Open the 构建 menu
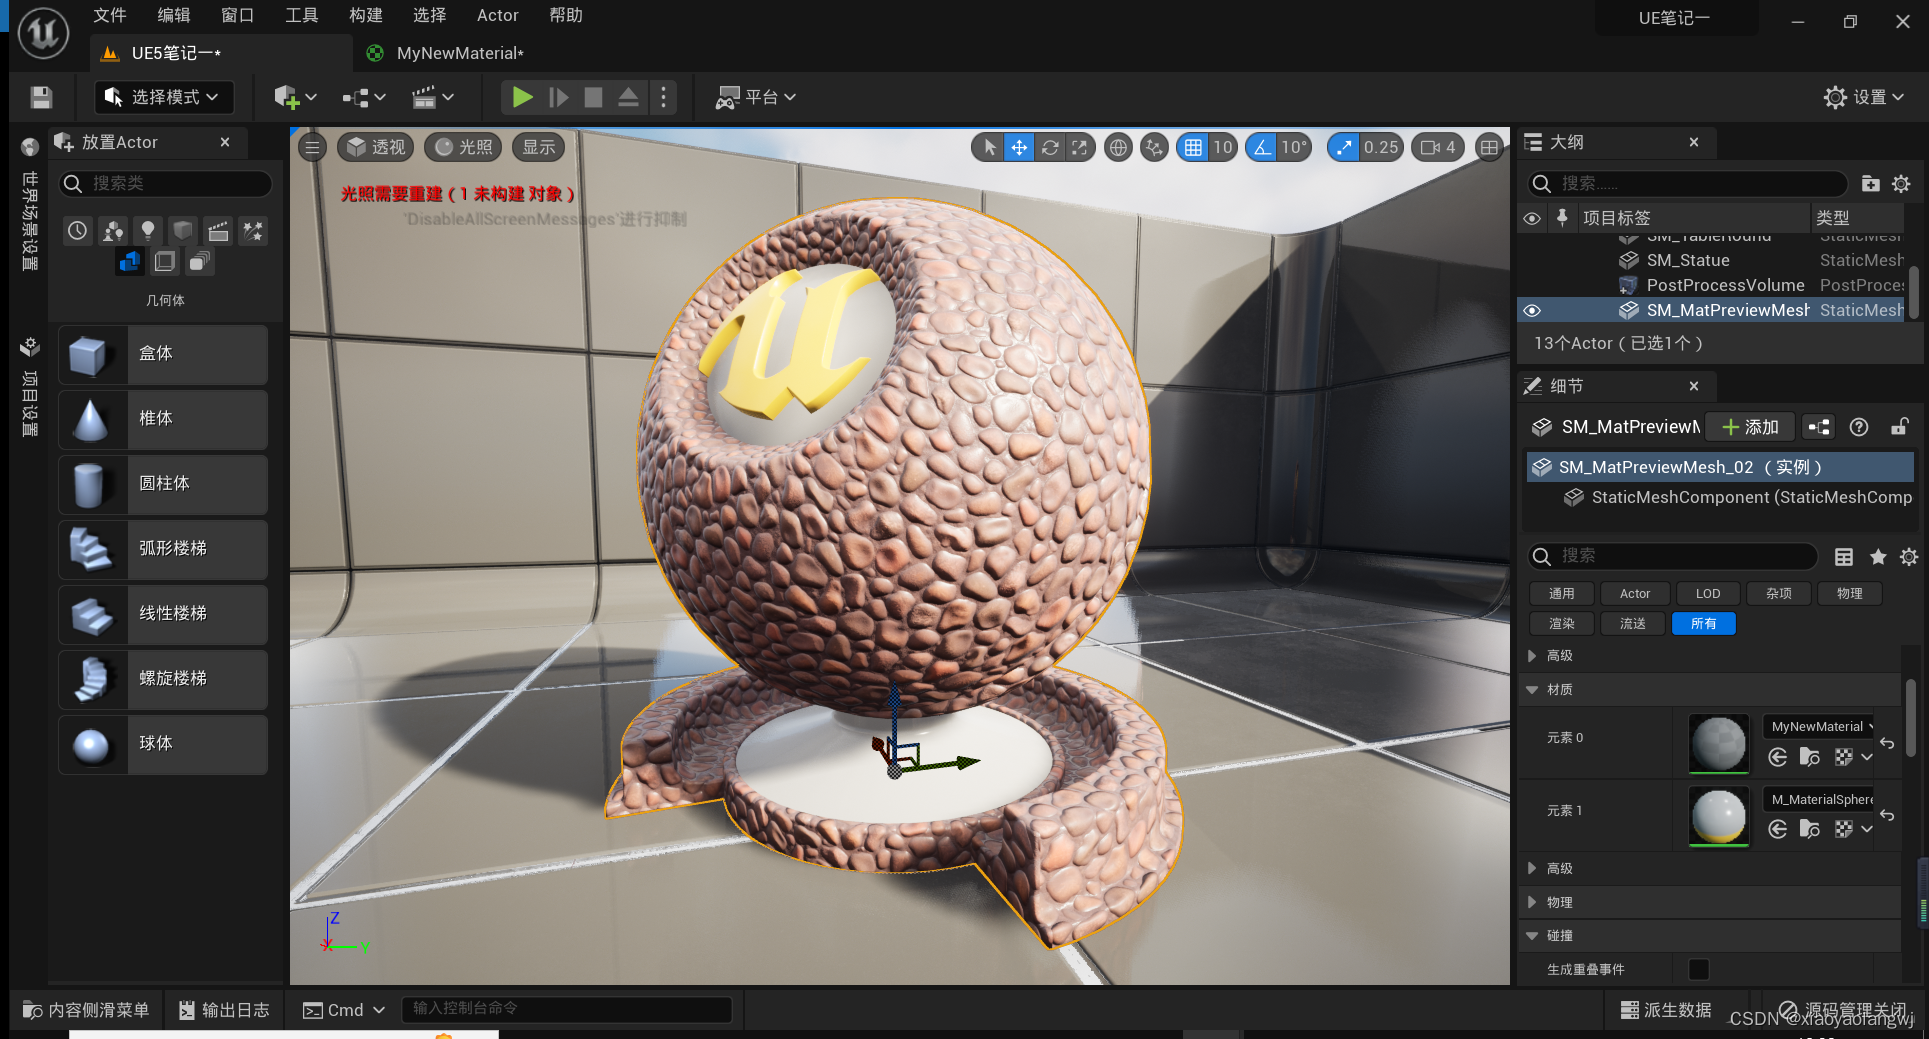This screenshot has width=1929, height=1039. [366, 15]
